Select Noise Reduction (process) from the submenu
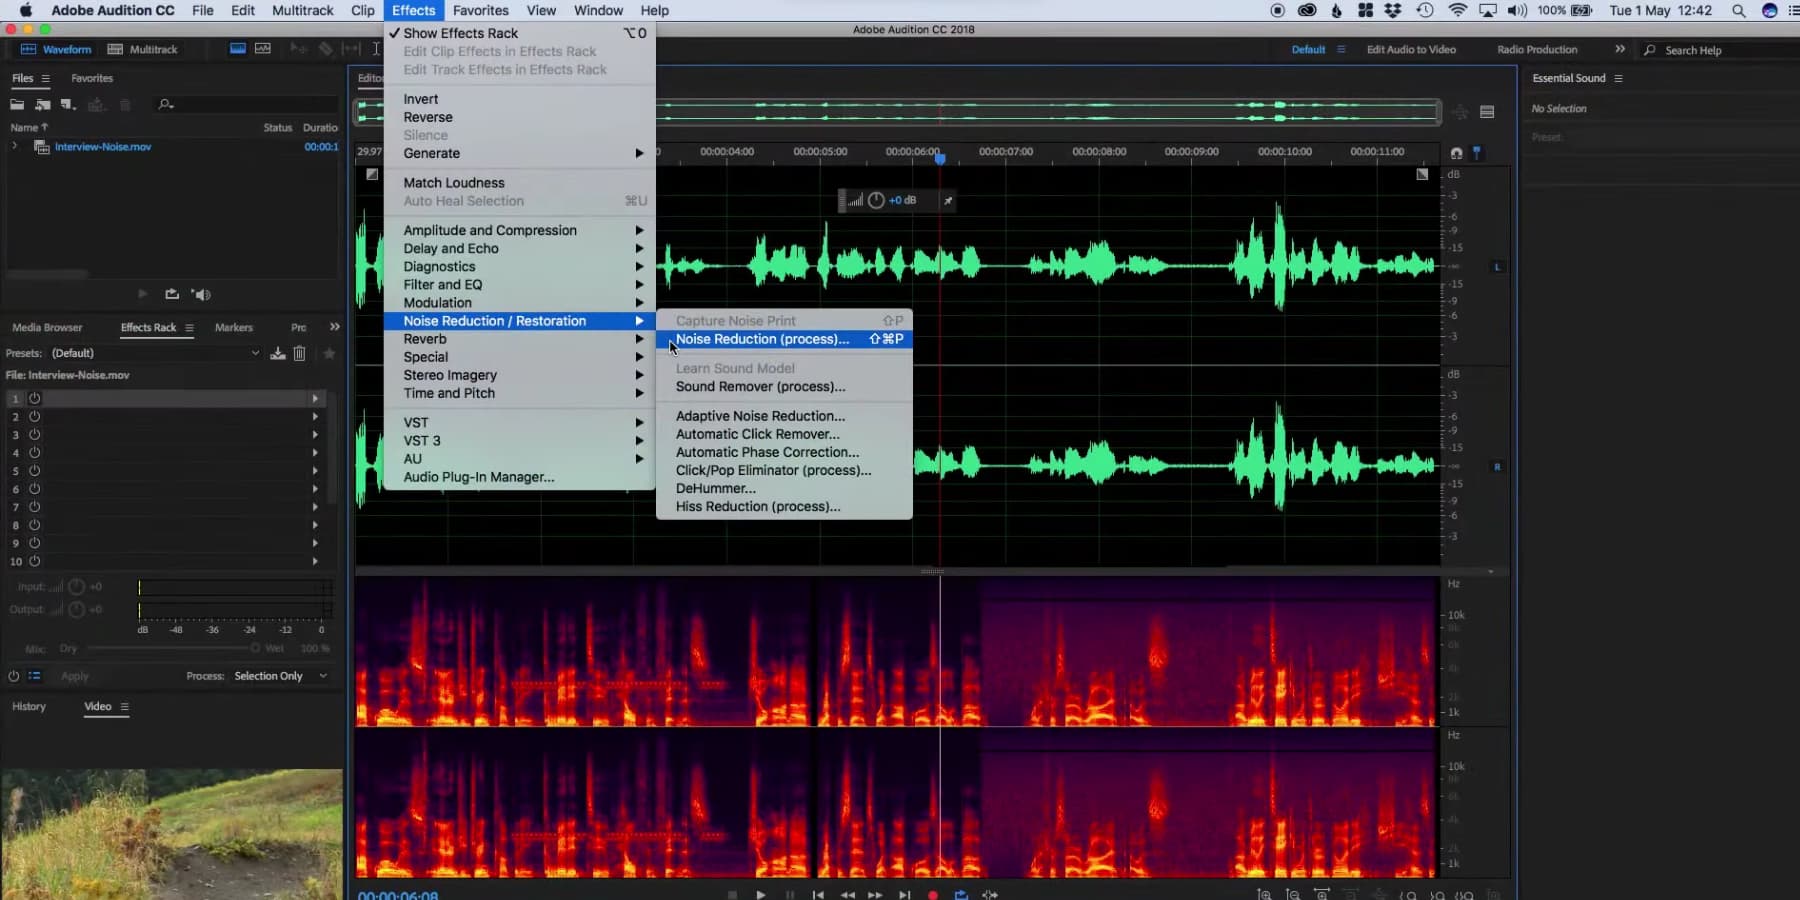This screenshot has width=1800, height=900. pos(762,339)
